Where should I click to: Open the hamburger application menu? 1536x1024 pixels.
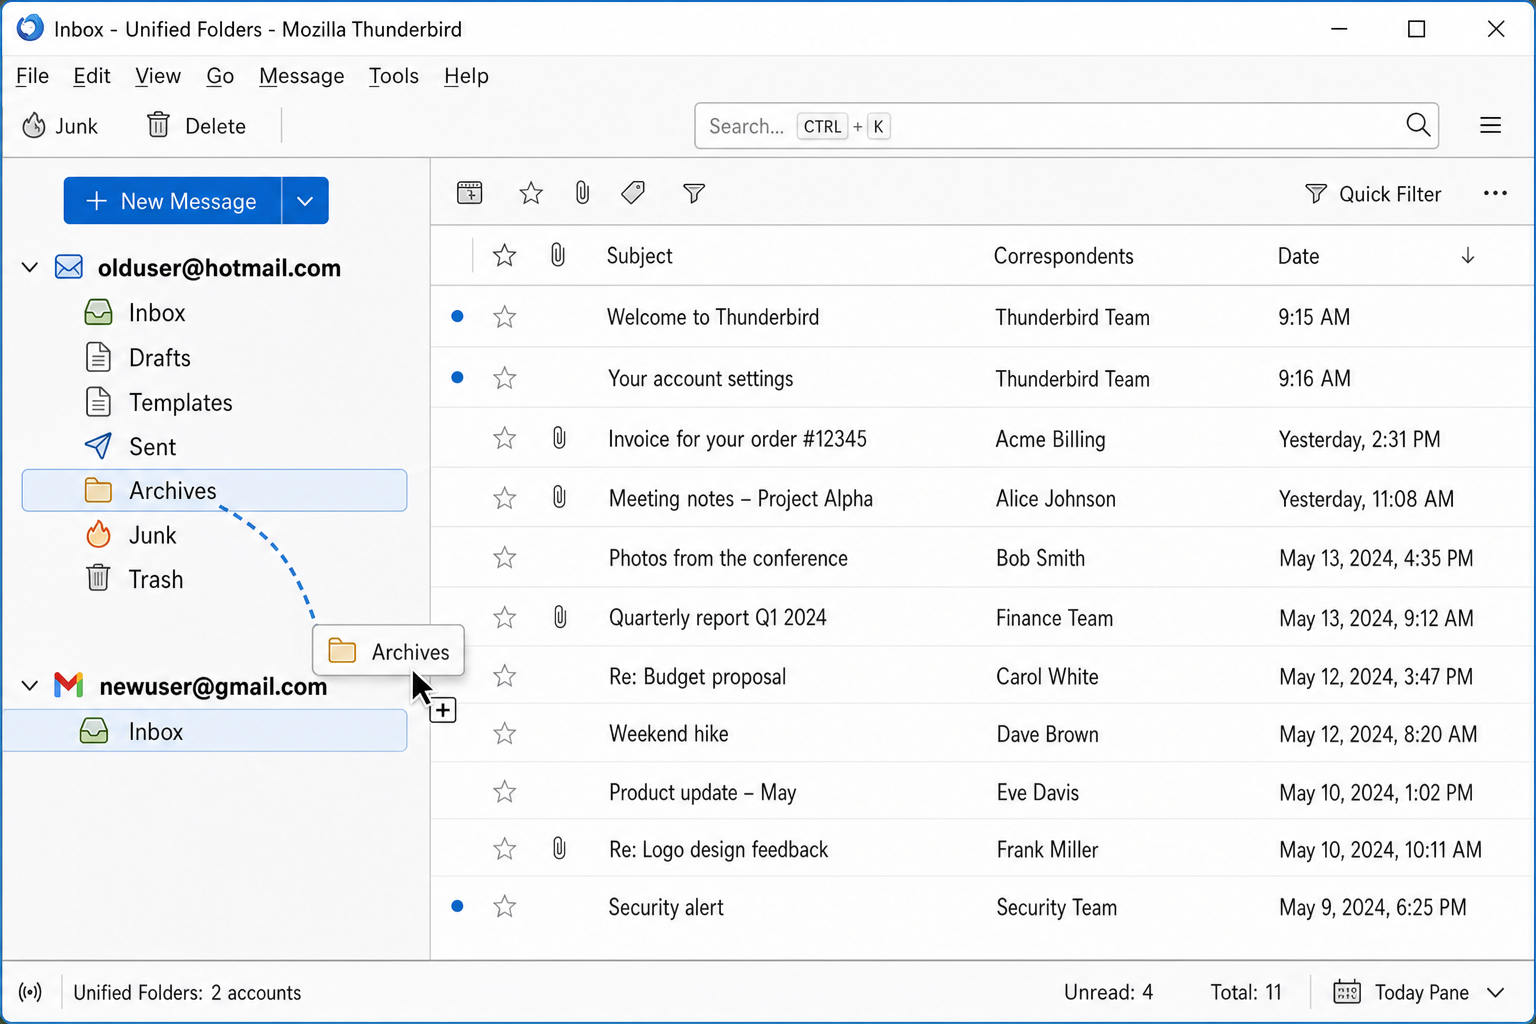click(1490, 126)
